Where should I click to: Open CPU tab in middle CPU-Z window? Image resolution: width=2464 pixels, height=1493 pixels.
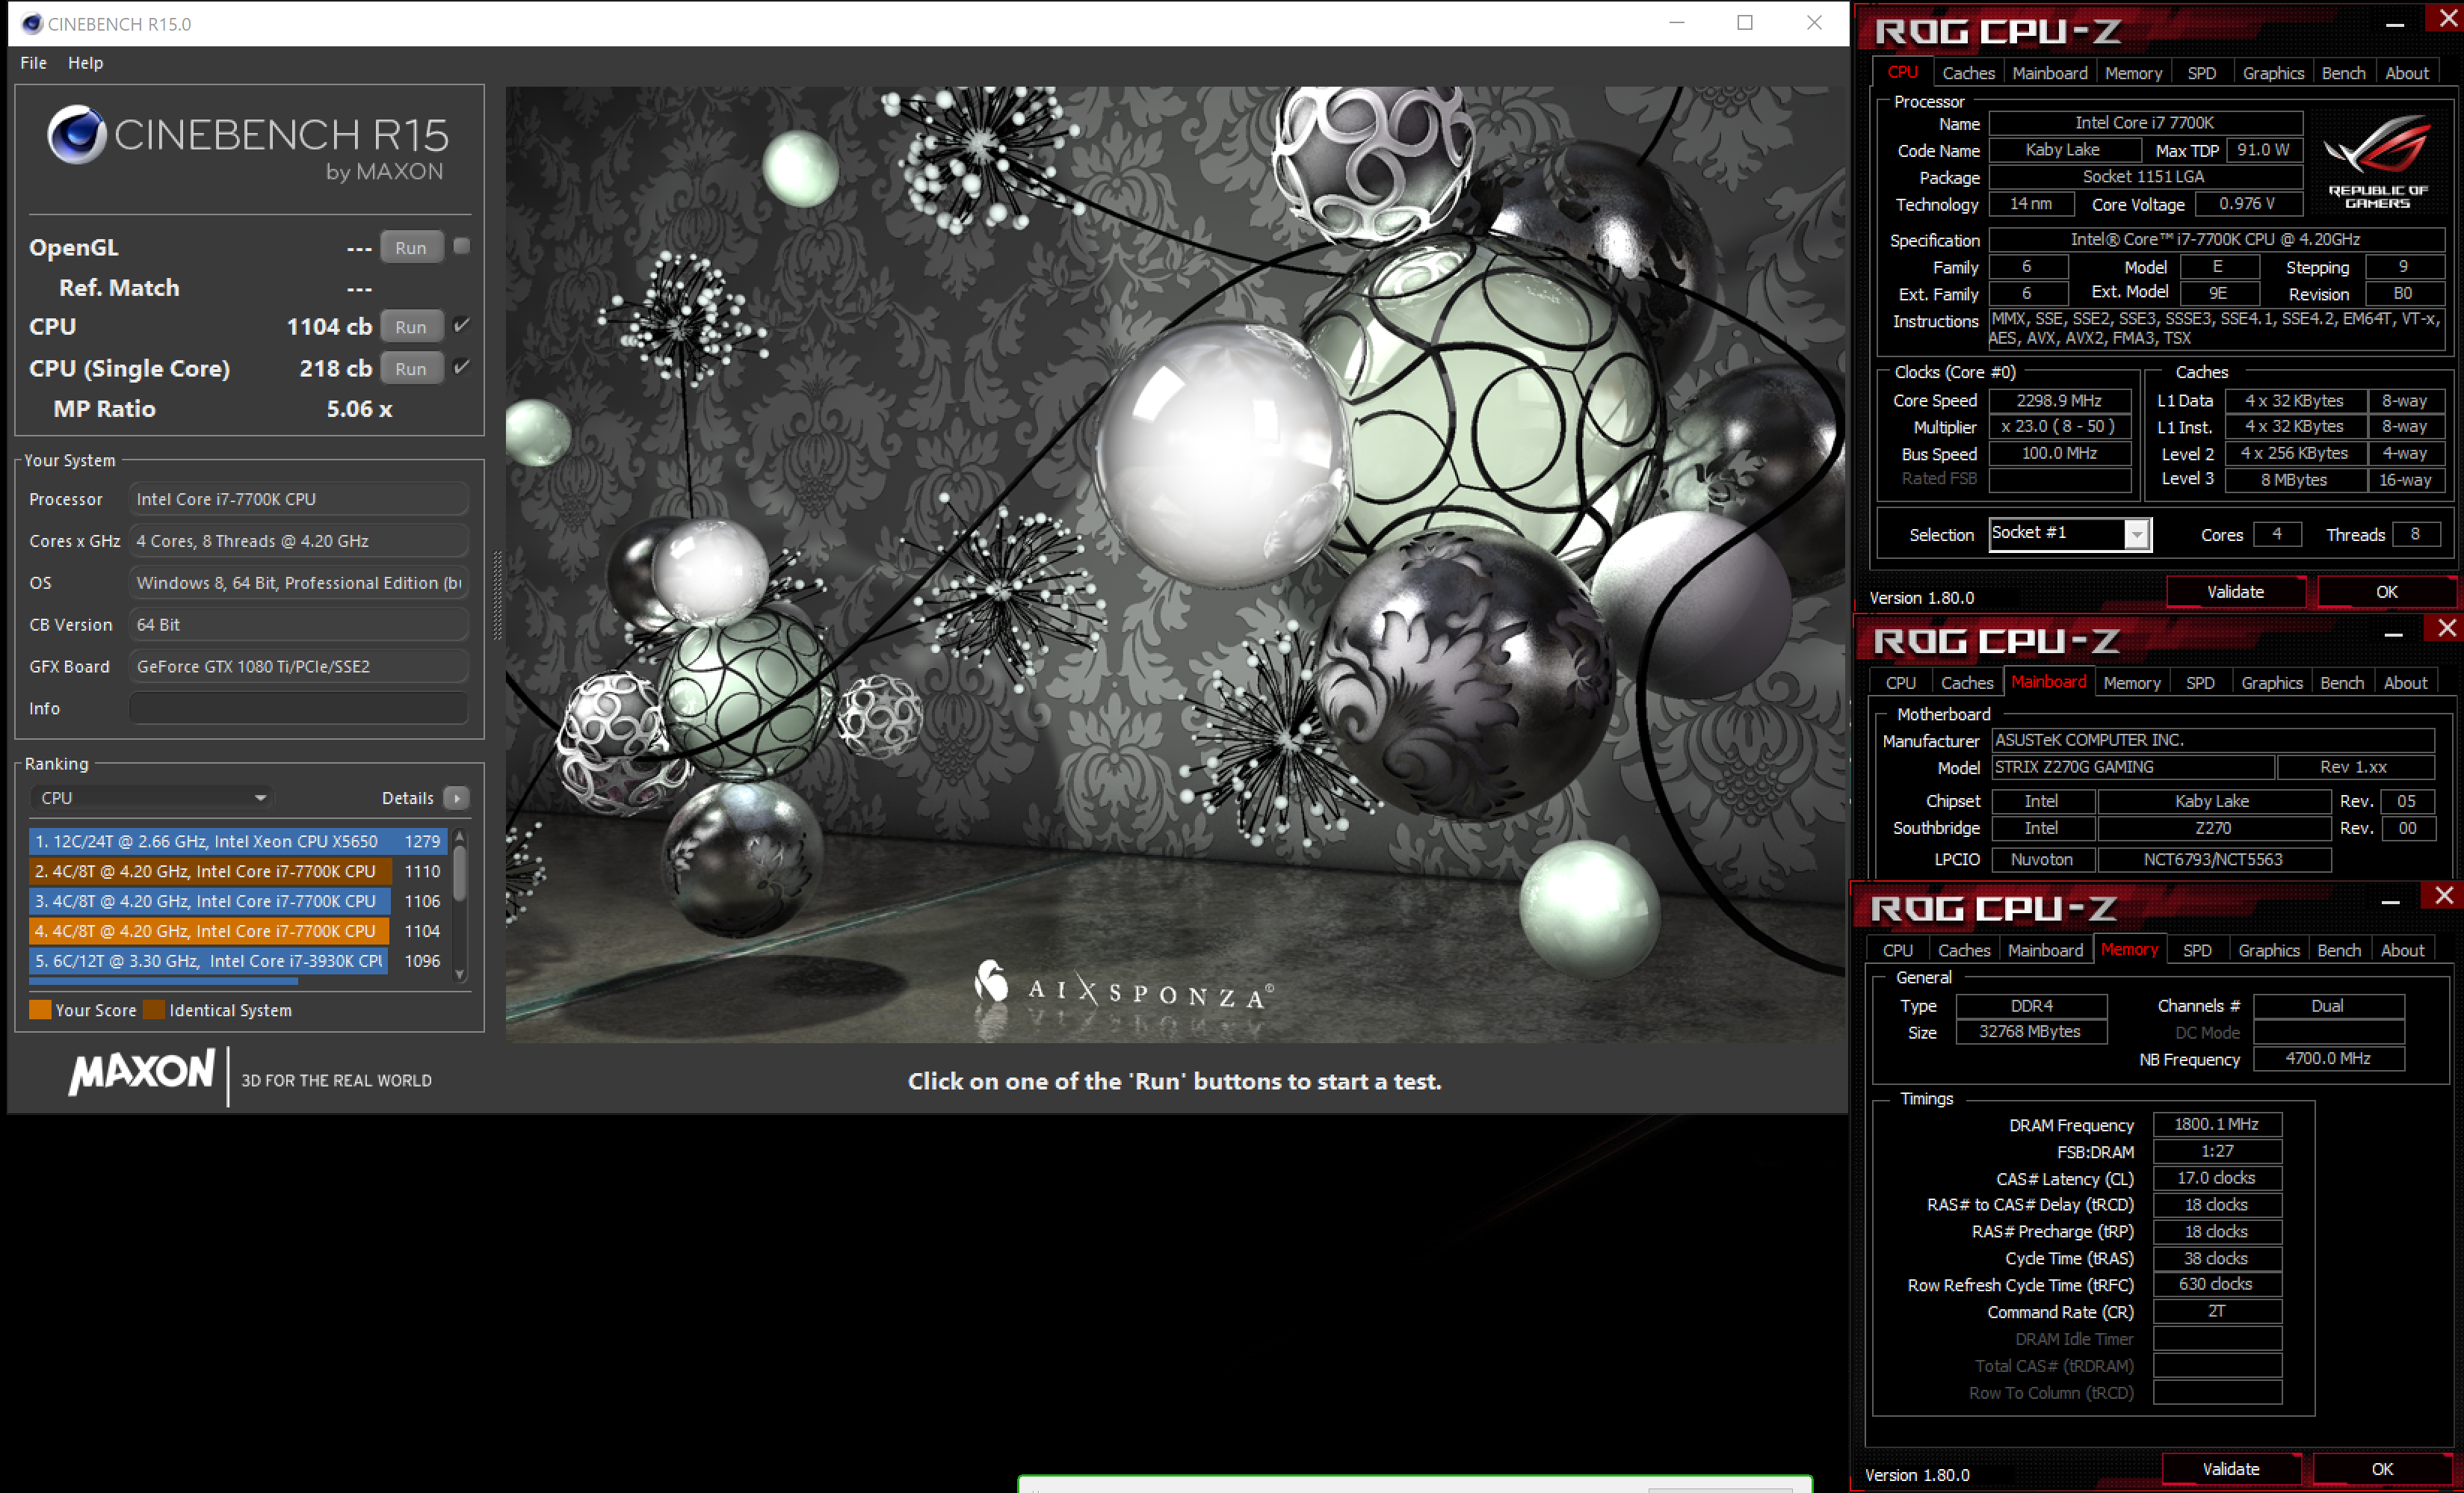pos(1900,683)
